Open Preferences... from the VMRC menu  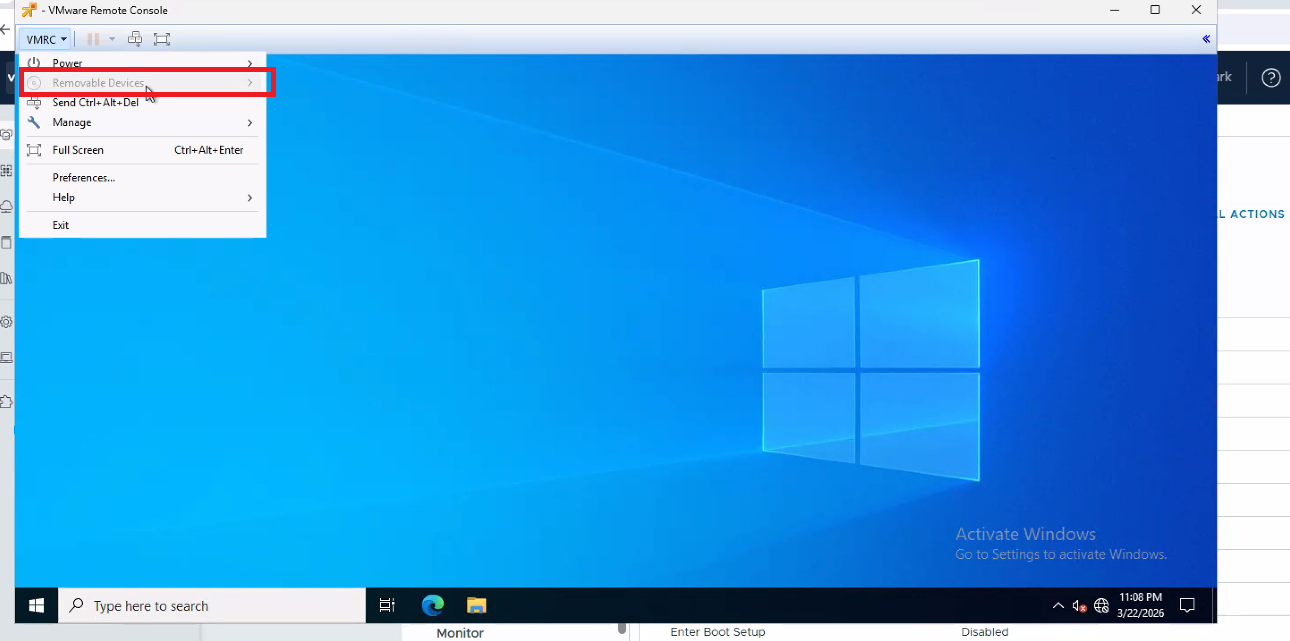(x=141, y=177)
